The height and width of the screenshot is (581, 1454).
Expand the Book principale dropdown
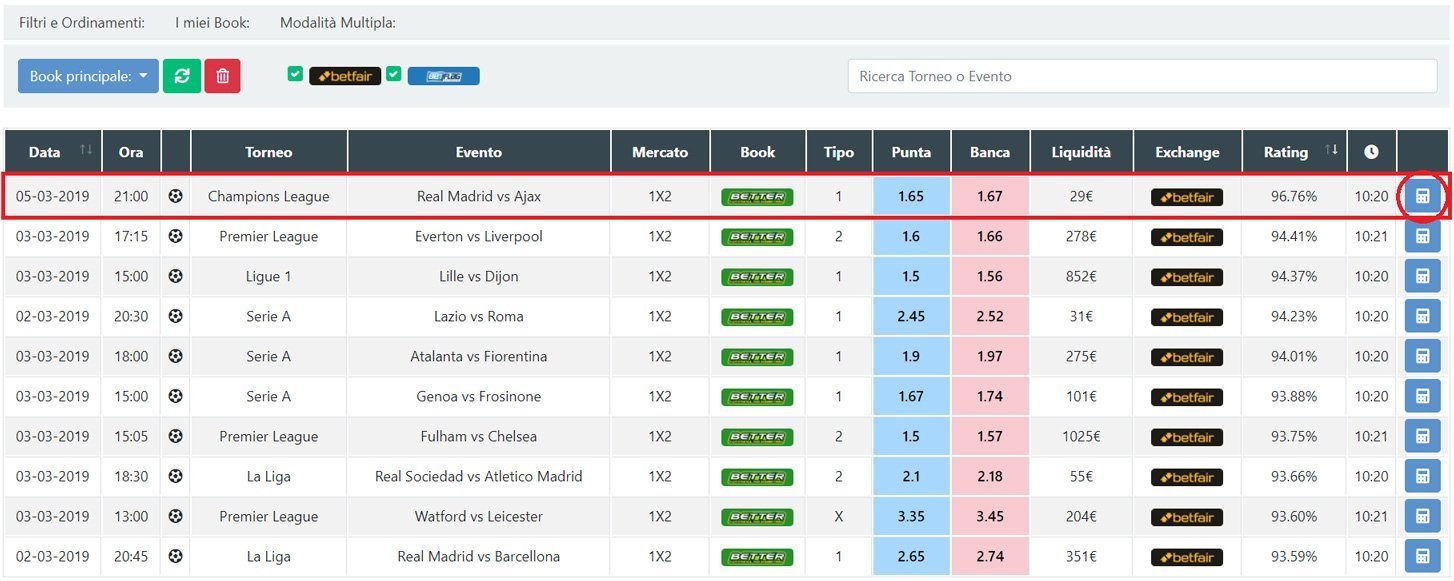[88, 76]
